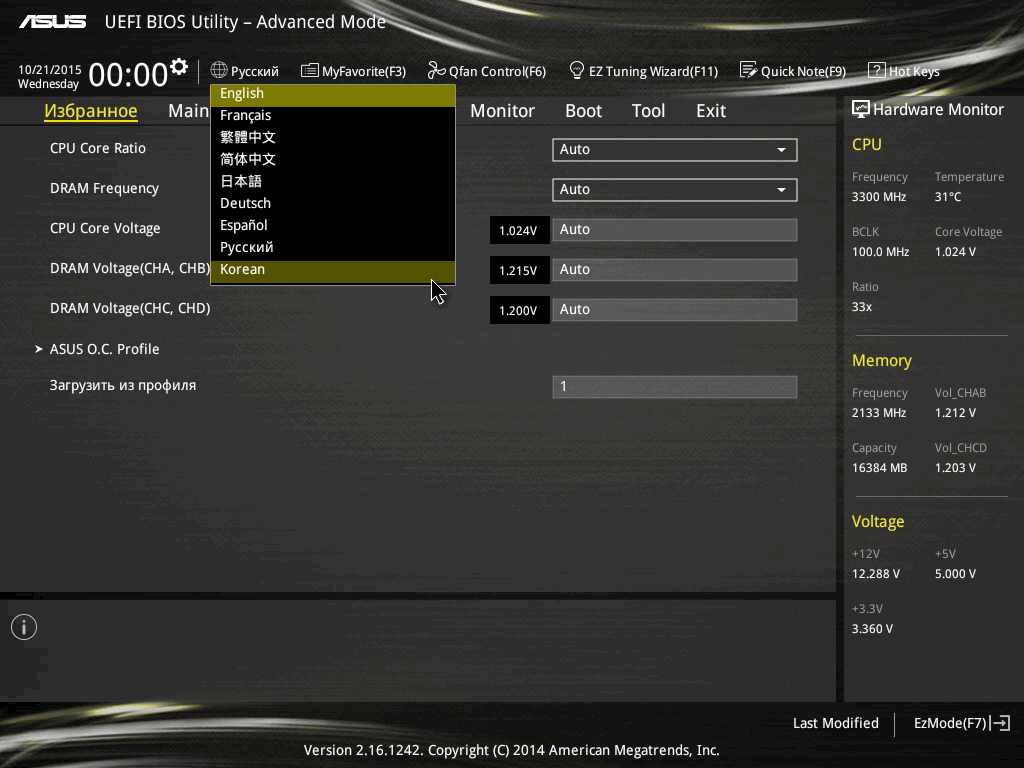Click the Hardware Monitor display icon
The height and width of the screenshot is (768, 1024).
861,109
